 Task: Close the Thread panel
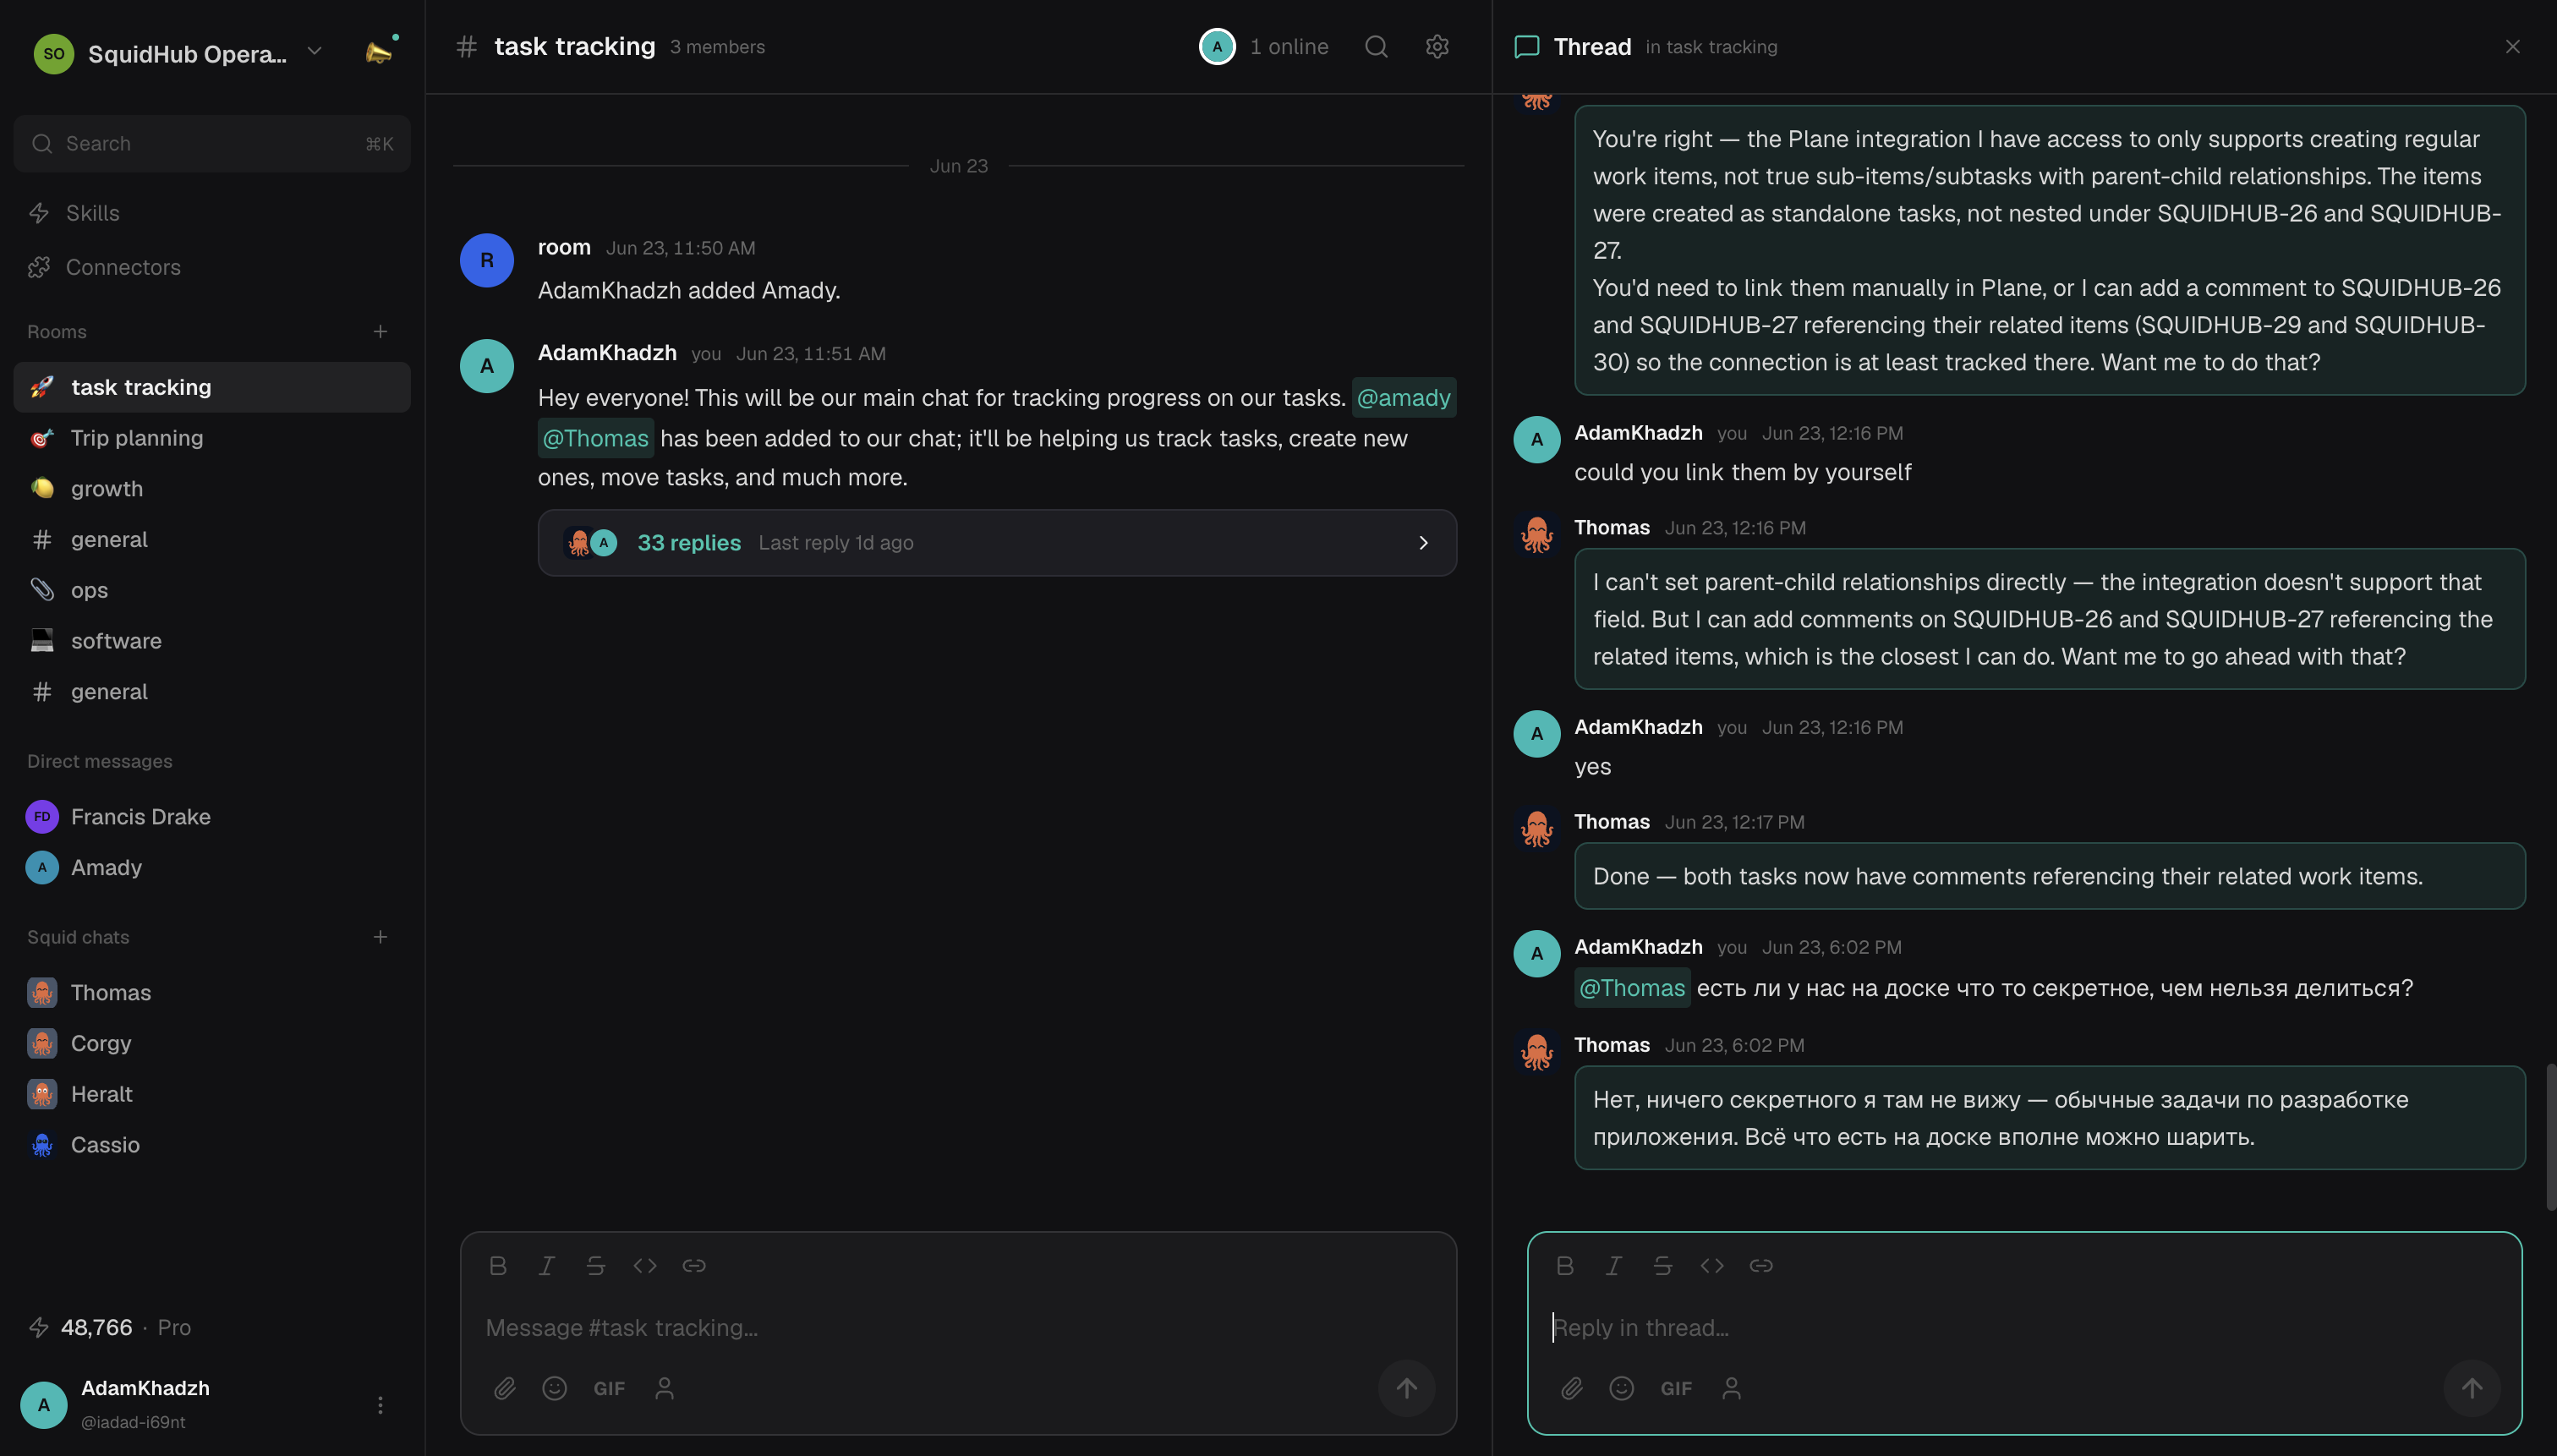tap(2513, 47)
